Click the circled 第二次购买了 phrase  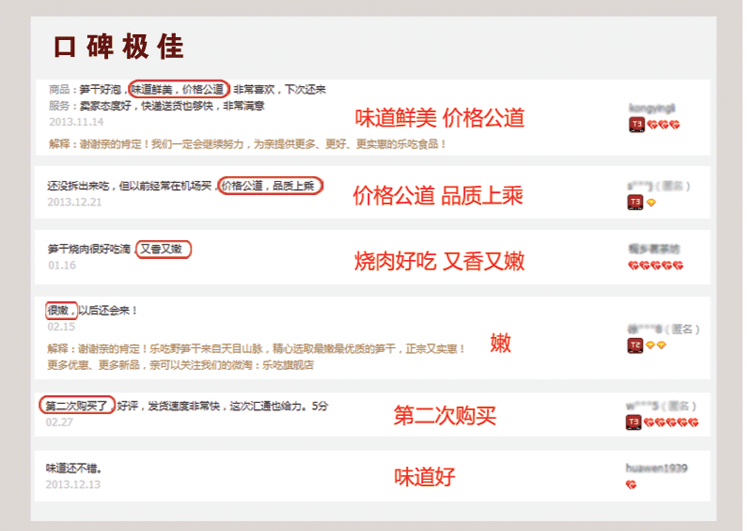pyautogui.click(x=77, y=406)
